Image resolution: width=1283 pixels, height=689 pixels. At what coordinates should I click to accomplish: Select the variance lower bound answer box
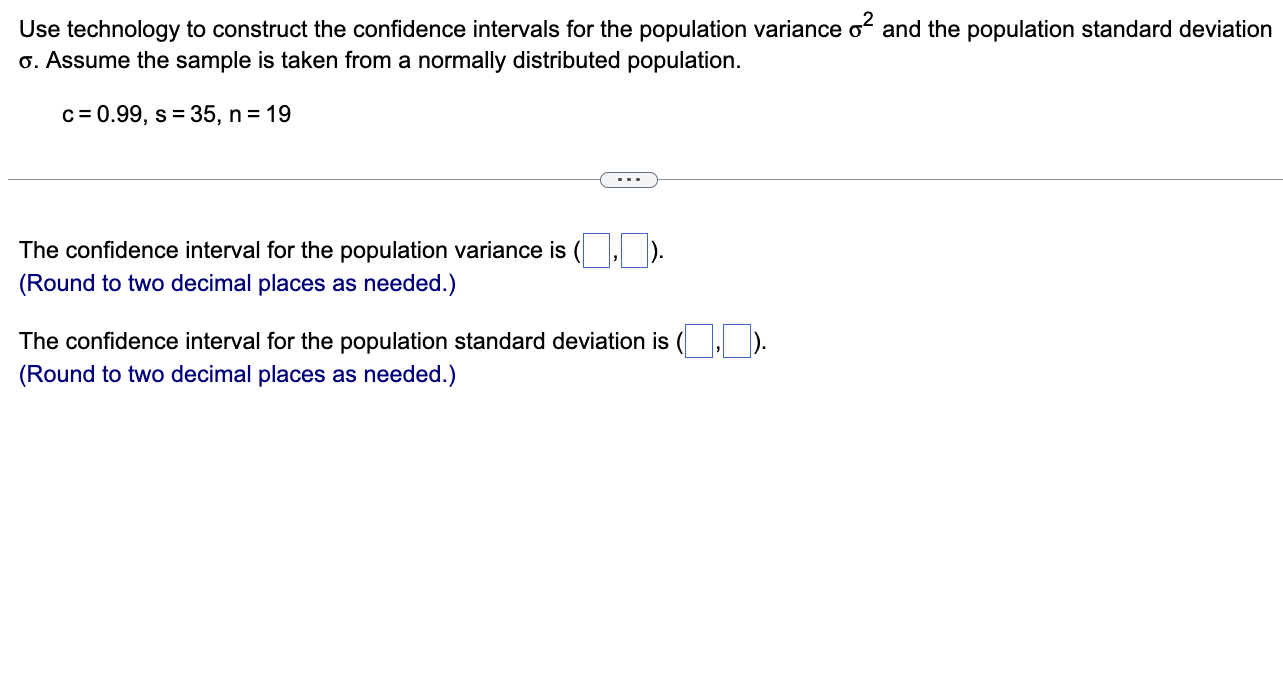pyautogui.click(x=596, y=251)
